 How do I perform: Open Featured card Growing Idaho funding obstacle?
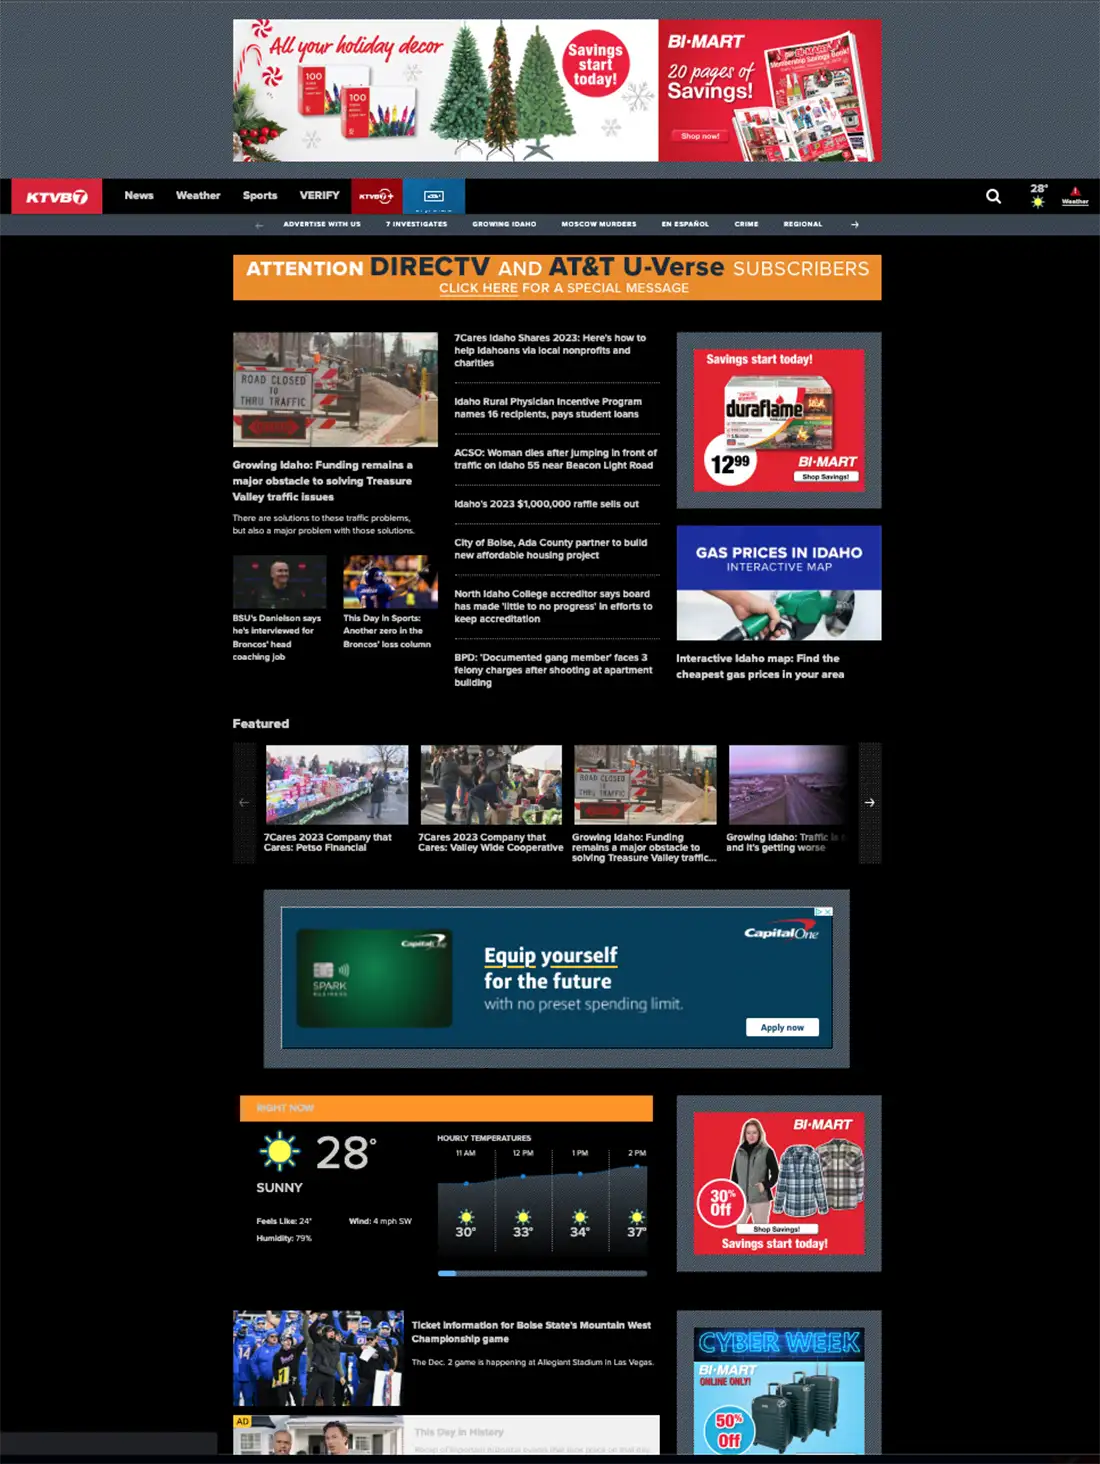[645, 803]
